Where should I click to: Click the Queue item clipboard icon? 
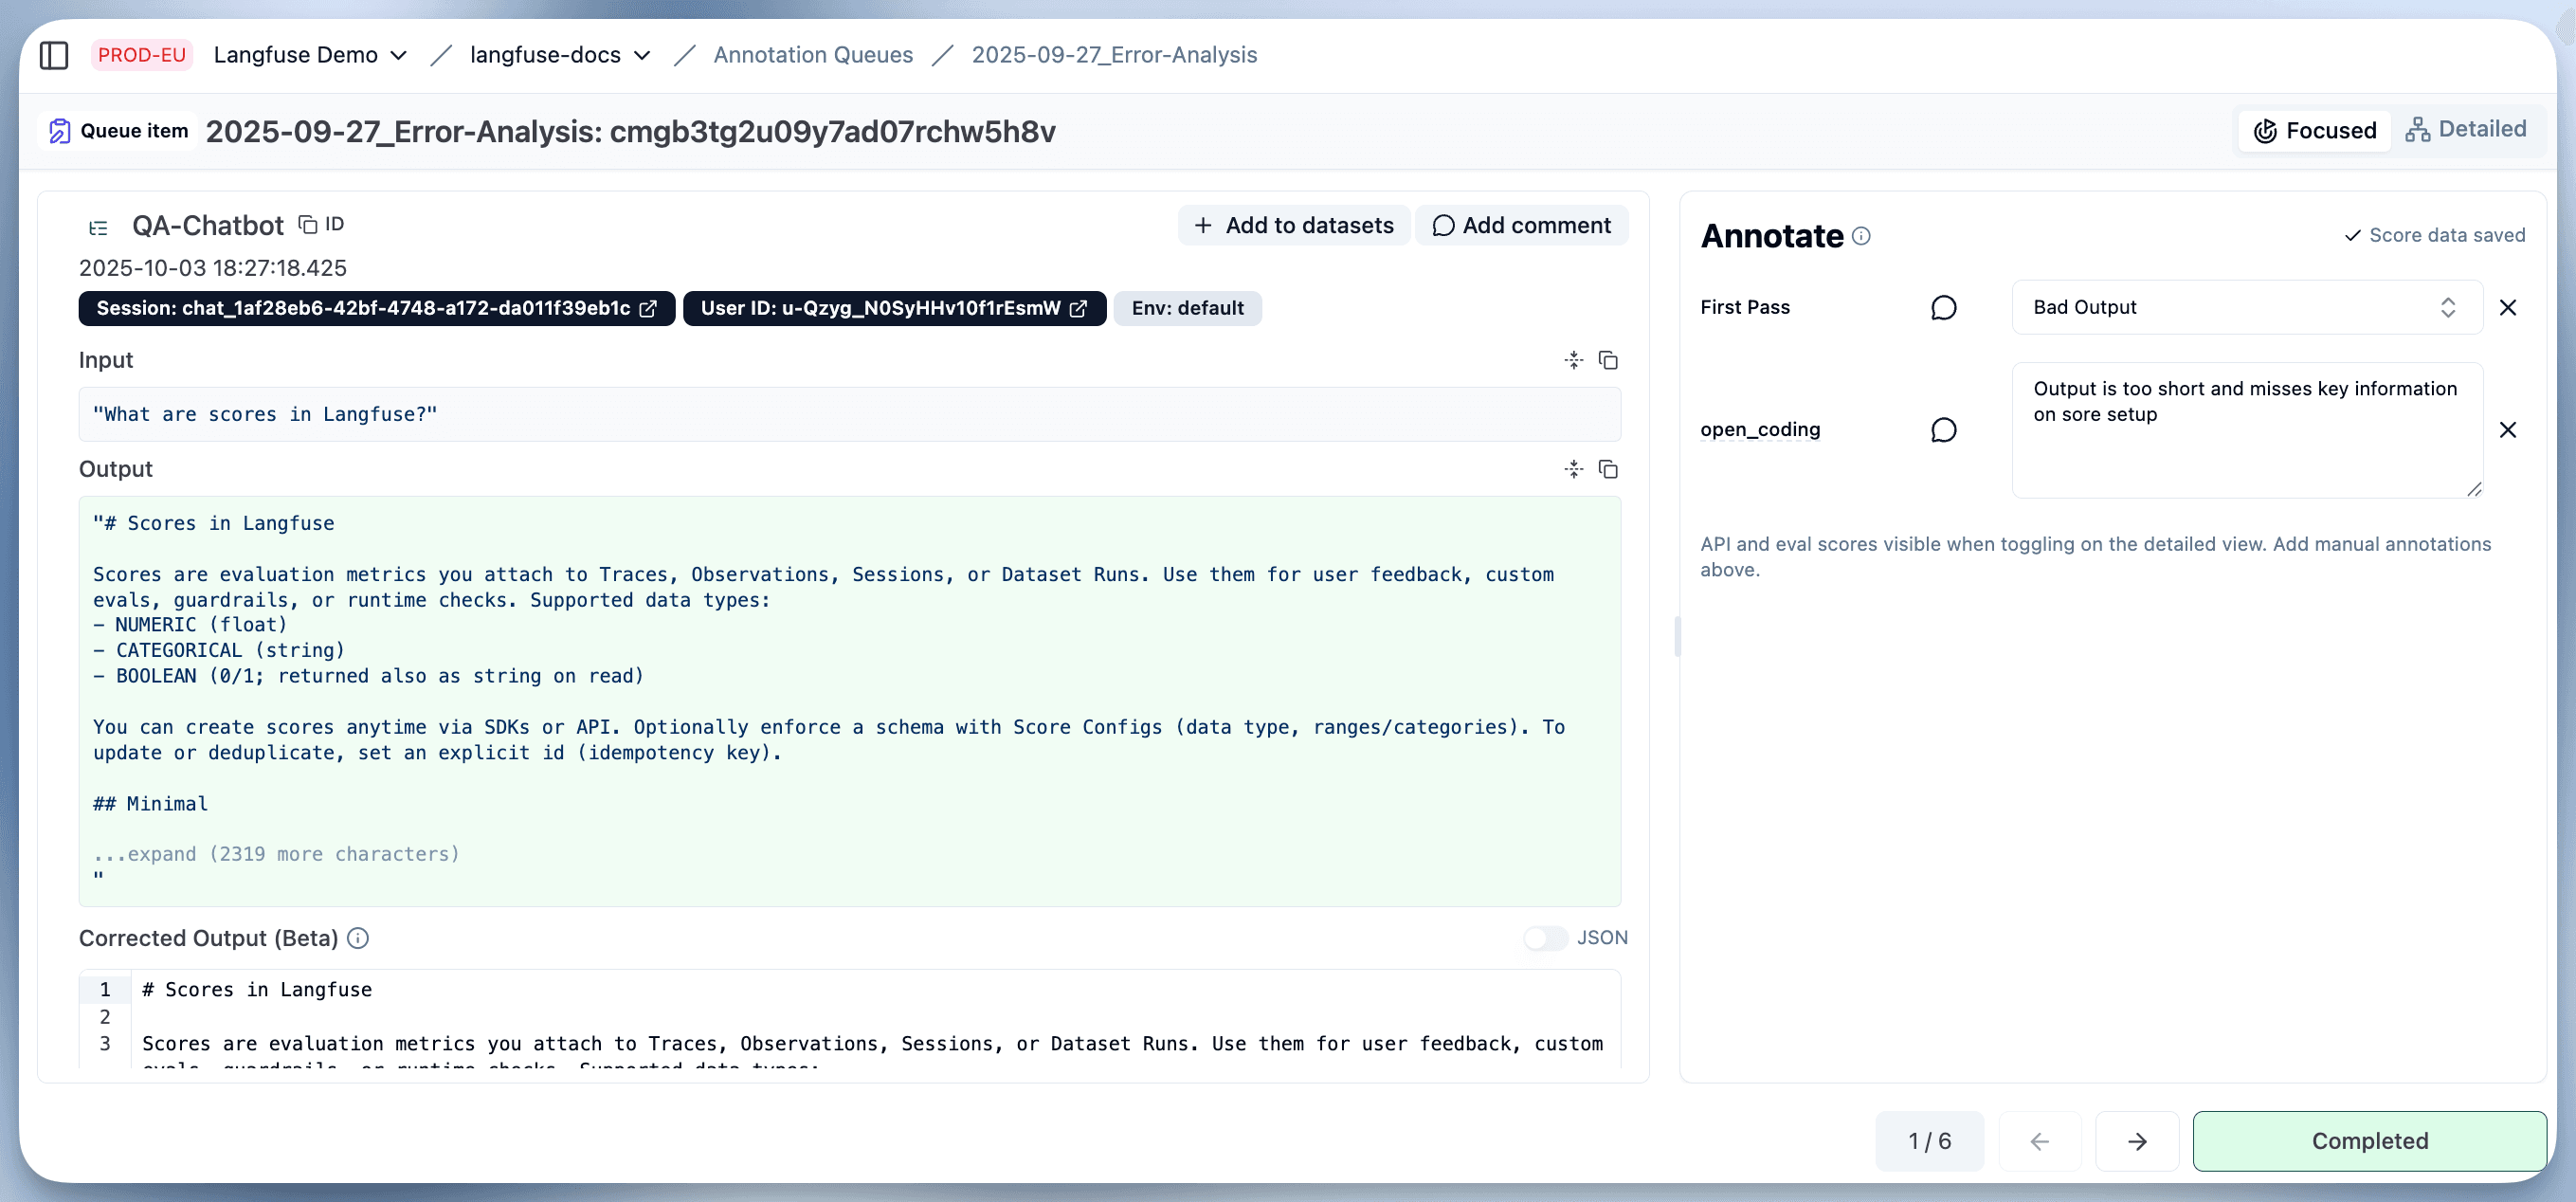coord(60,131)
